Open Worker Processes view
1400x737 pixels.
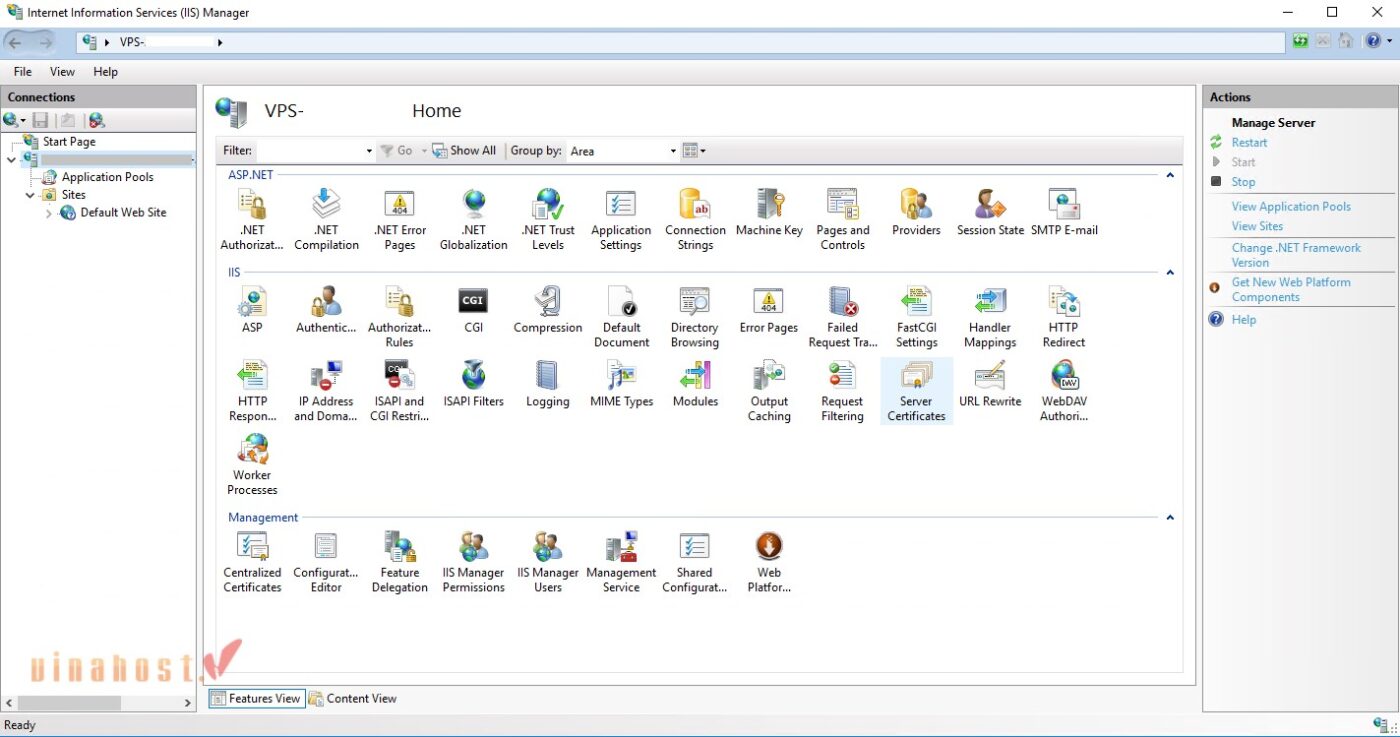(251, 462)
